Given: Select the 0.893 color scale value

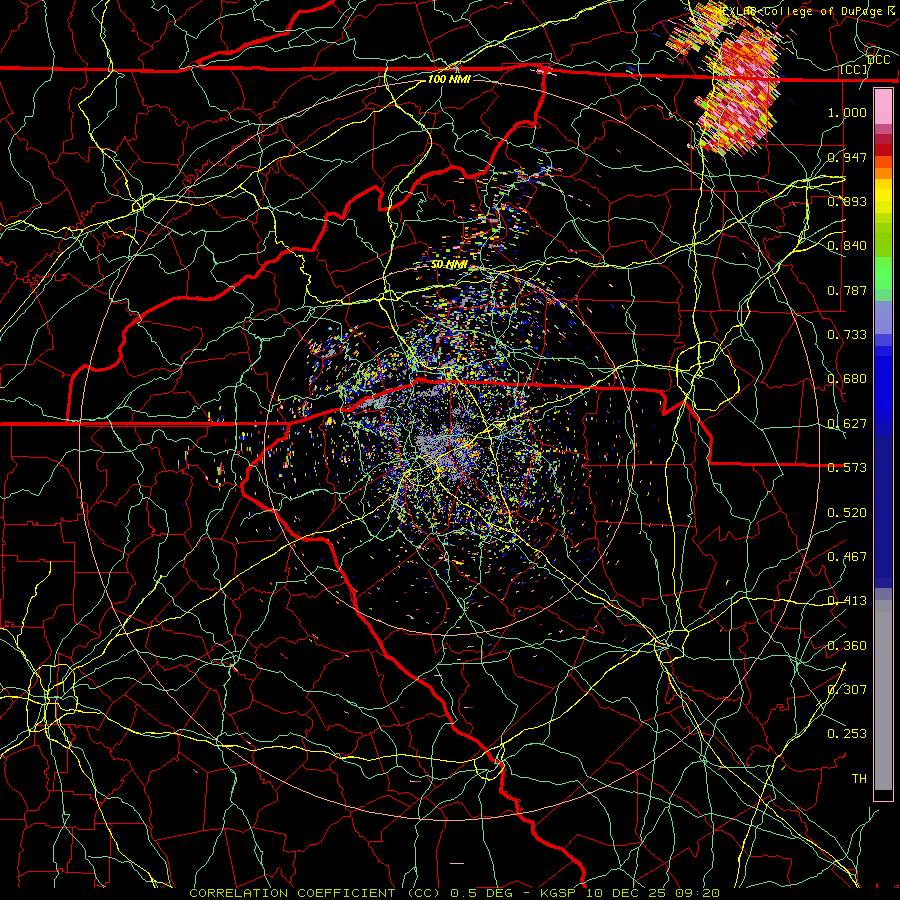Looking at the screenshot, I should point(847,201).
